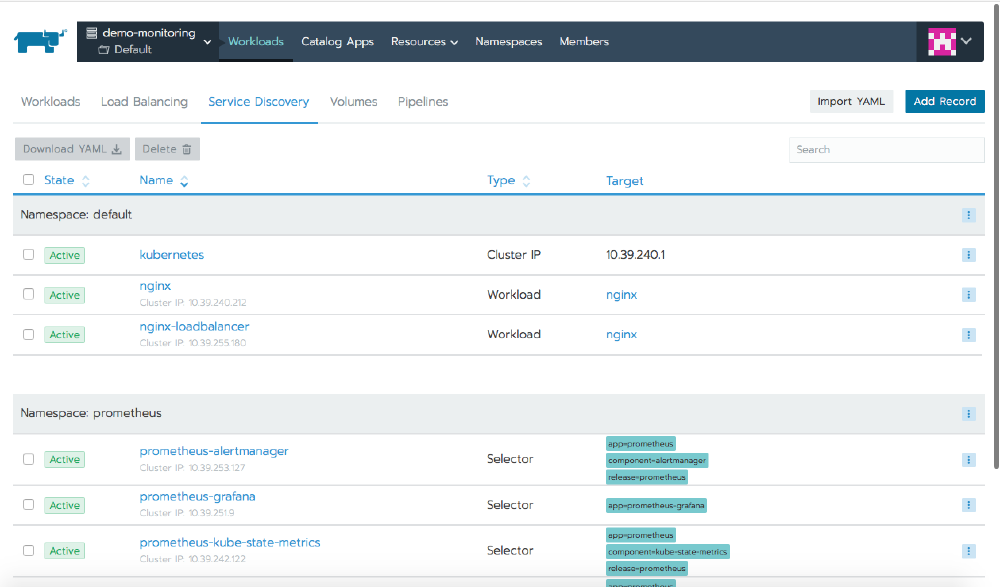Open the kebab menu on the default namespace header
This screenshot has width=1000, height=587.
(967, 214)
